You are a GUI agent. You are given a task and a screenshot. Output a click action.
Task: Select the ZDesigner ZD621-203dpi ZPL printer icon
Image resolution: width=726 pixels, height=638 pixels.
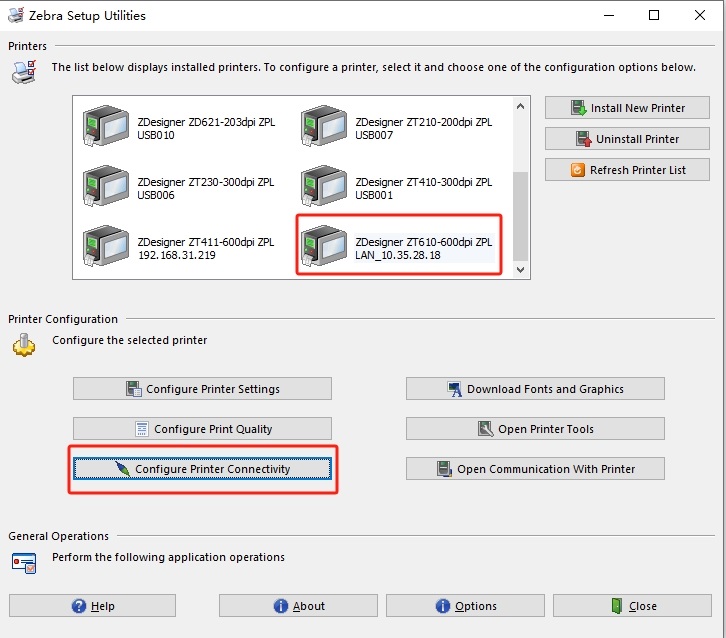click(x=106, y=125)
